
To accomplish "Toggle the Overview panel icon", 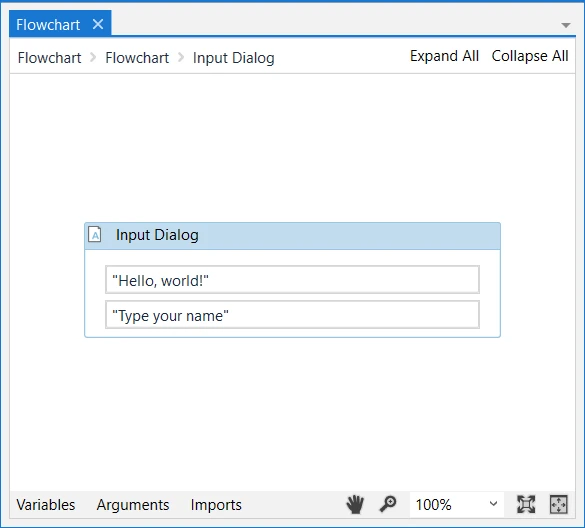I will click(559, 504).
